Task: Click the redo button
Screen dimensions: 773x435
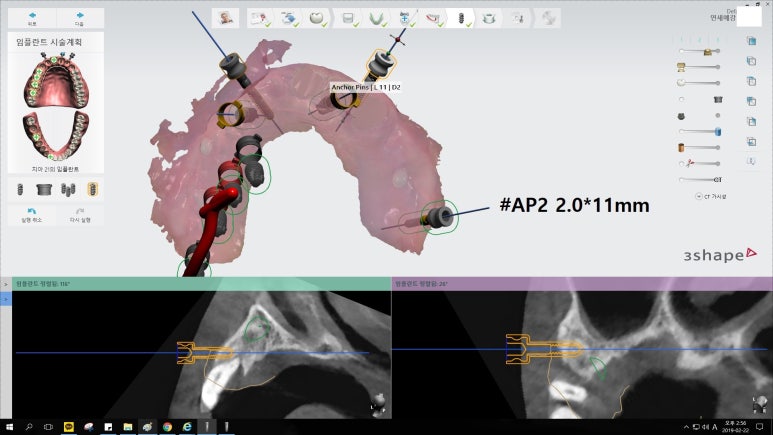Action: [80, 214]
